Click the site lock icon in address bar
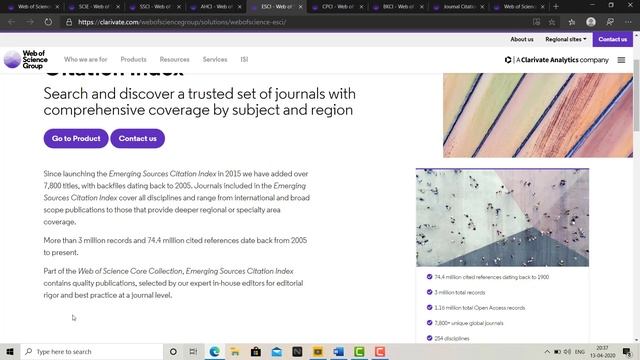 click(x=69, y=22)
